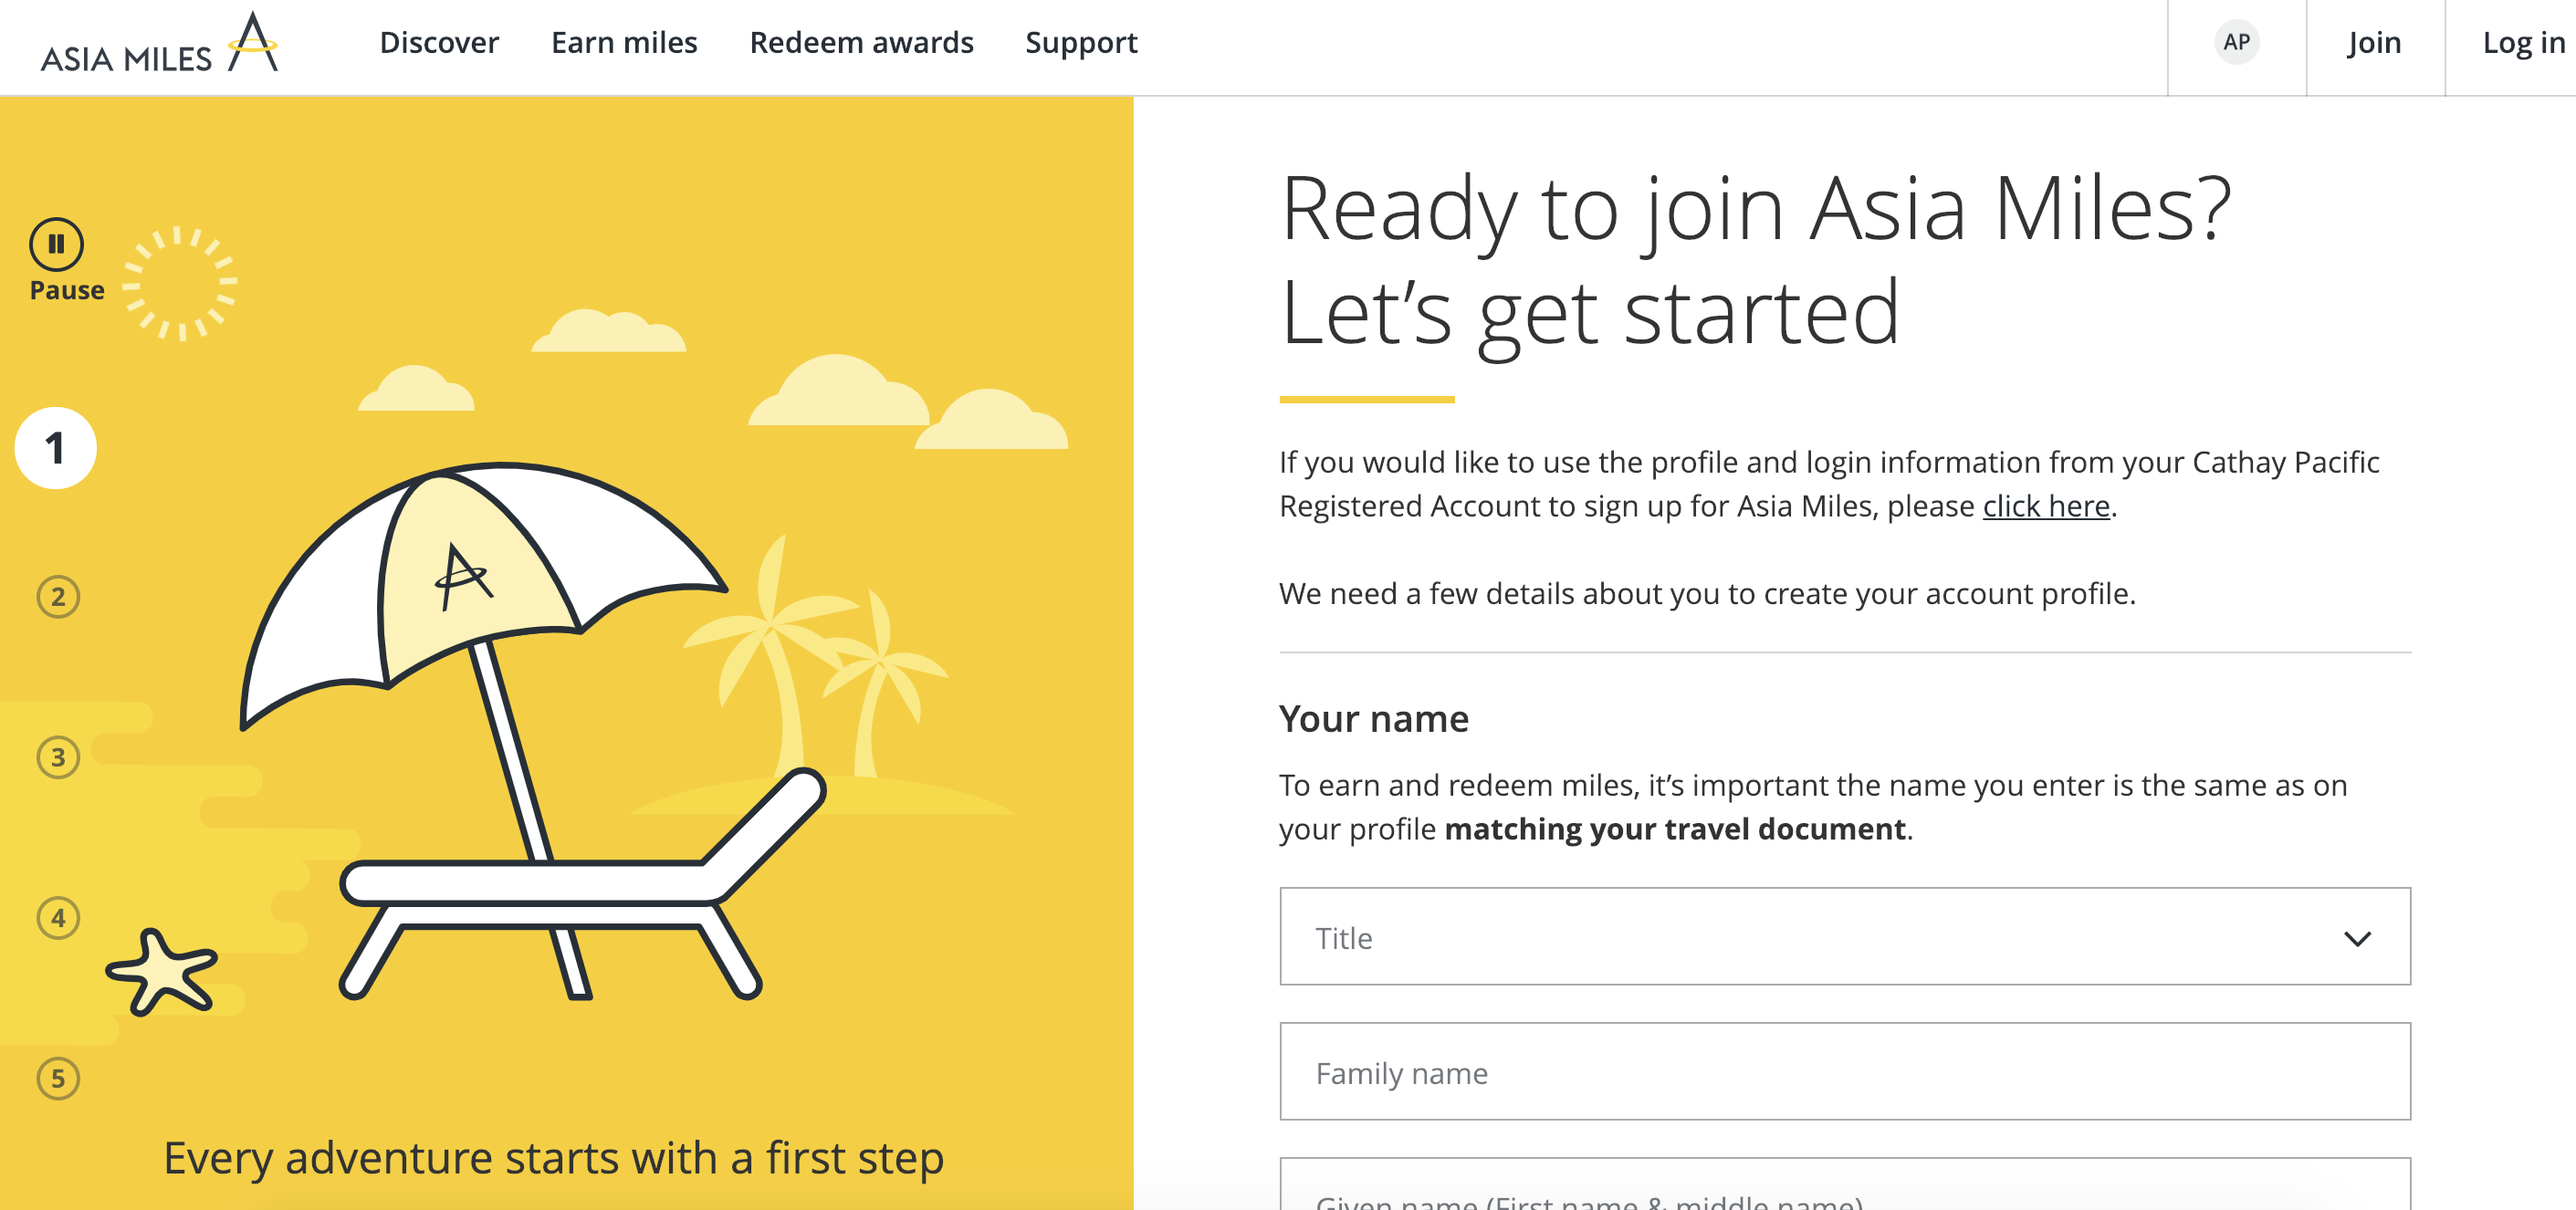Viewport: 2576px width, 1210px height.
Task: Jump to step 3 circle indicator
Action: [x=58, y=758]
